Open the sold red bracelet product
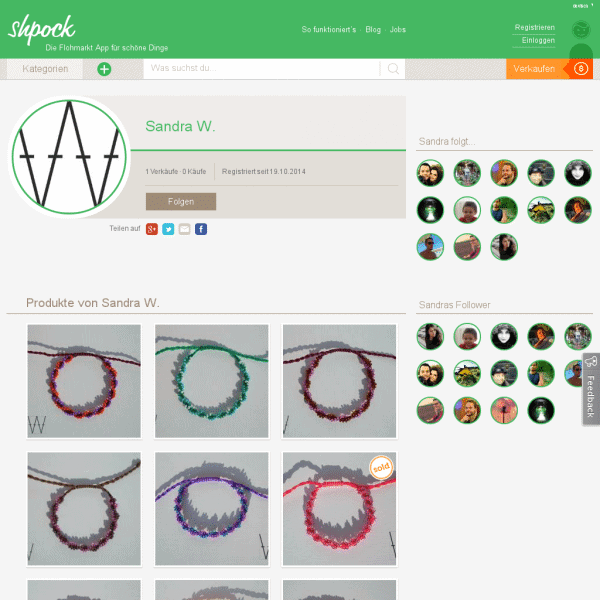 (x=339, y=509)
